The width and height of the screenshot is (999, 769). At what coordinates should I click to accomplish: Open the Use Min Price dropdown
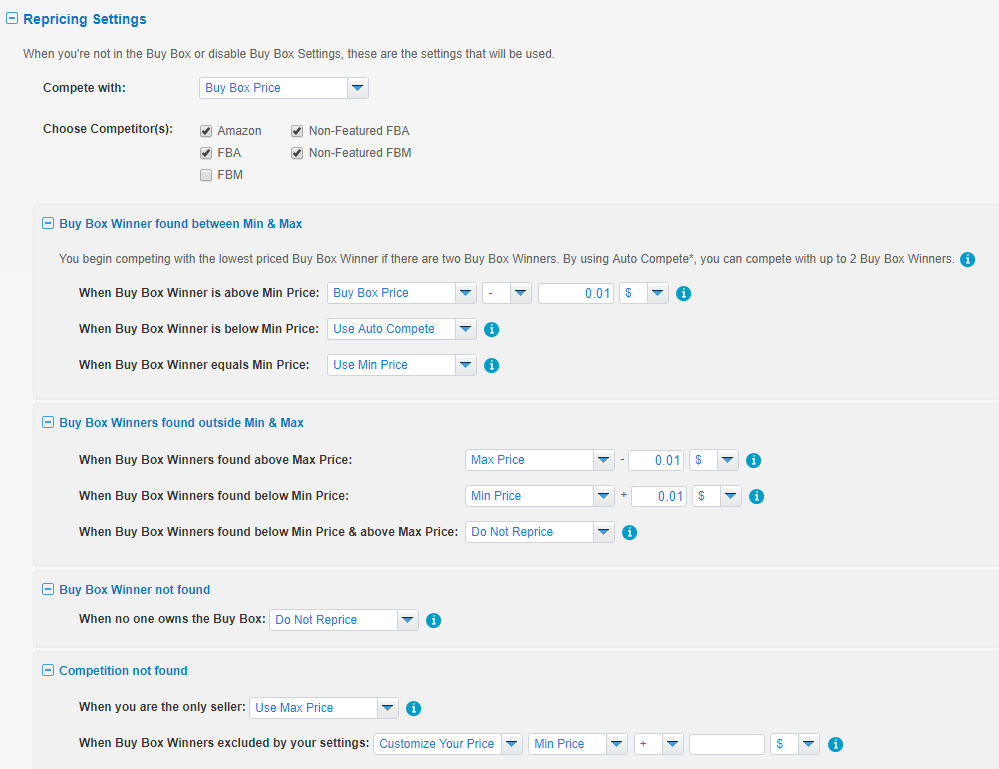401,365
